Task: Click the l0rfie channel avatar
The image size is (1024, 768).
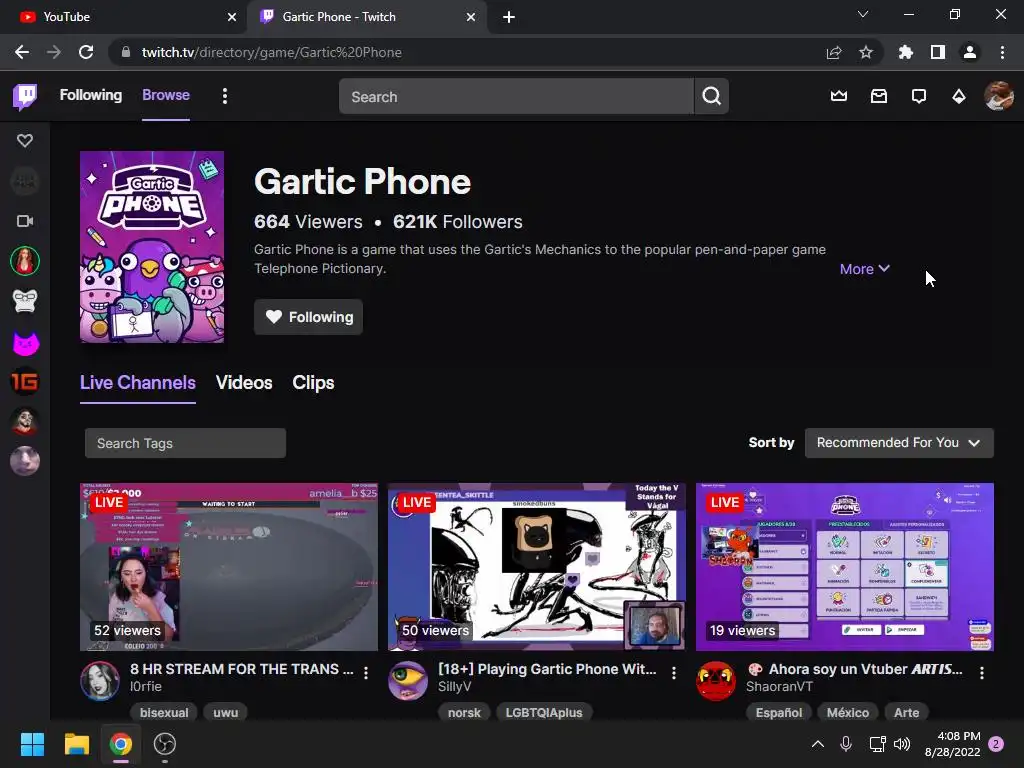Action: [x=100, y=680]
